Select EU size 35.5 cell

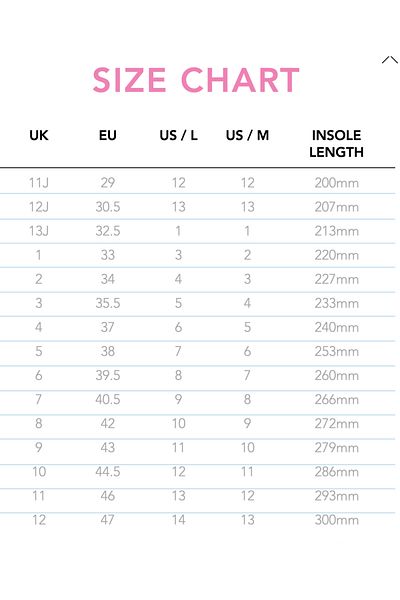[108, 303]
